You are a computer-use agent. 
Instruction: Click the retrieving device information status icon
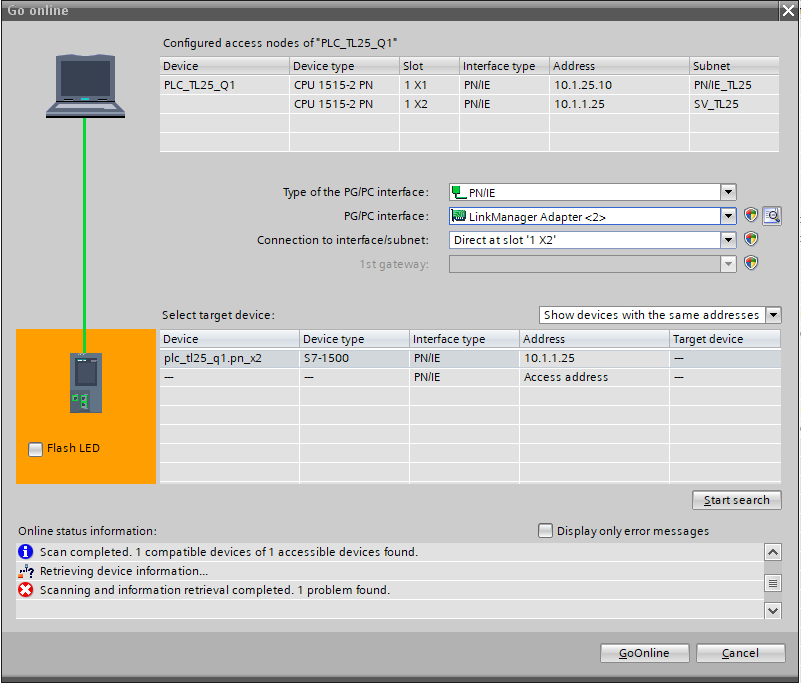click(x=26, y=571)
